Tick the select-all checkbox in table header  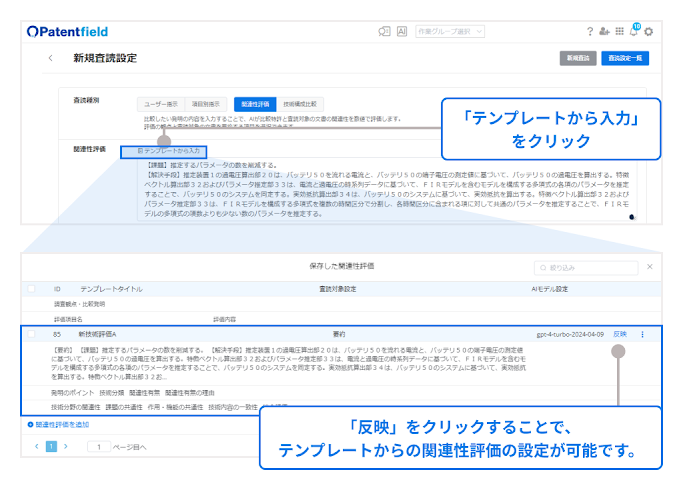32,288
